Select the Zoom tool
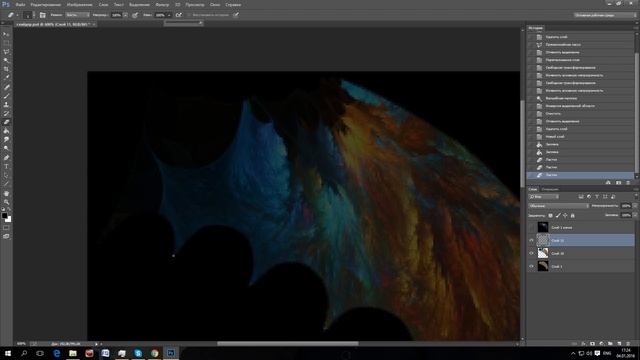 6,202
